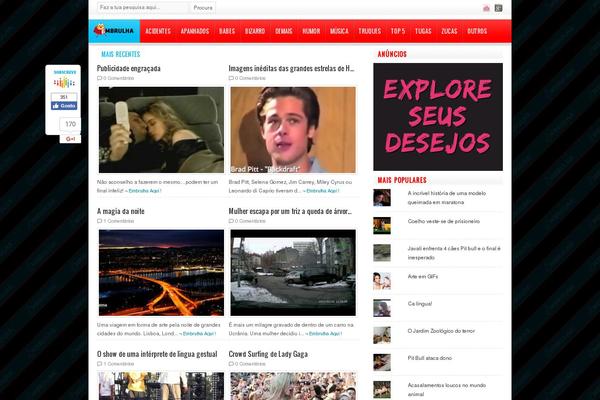Click the comment icon under Crowd Surfing de Lady Gaga
The image size is (600, 400).
[231, 364]
